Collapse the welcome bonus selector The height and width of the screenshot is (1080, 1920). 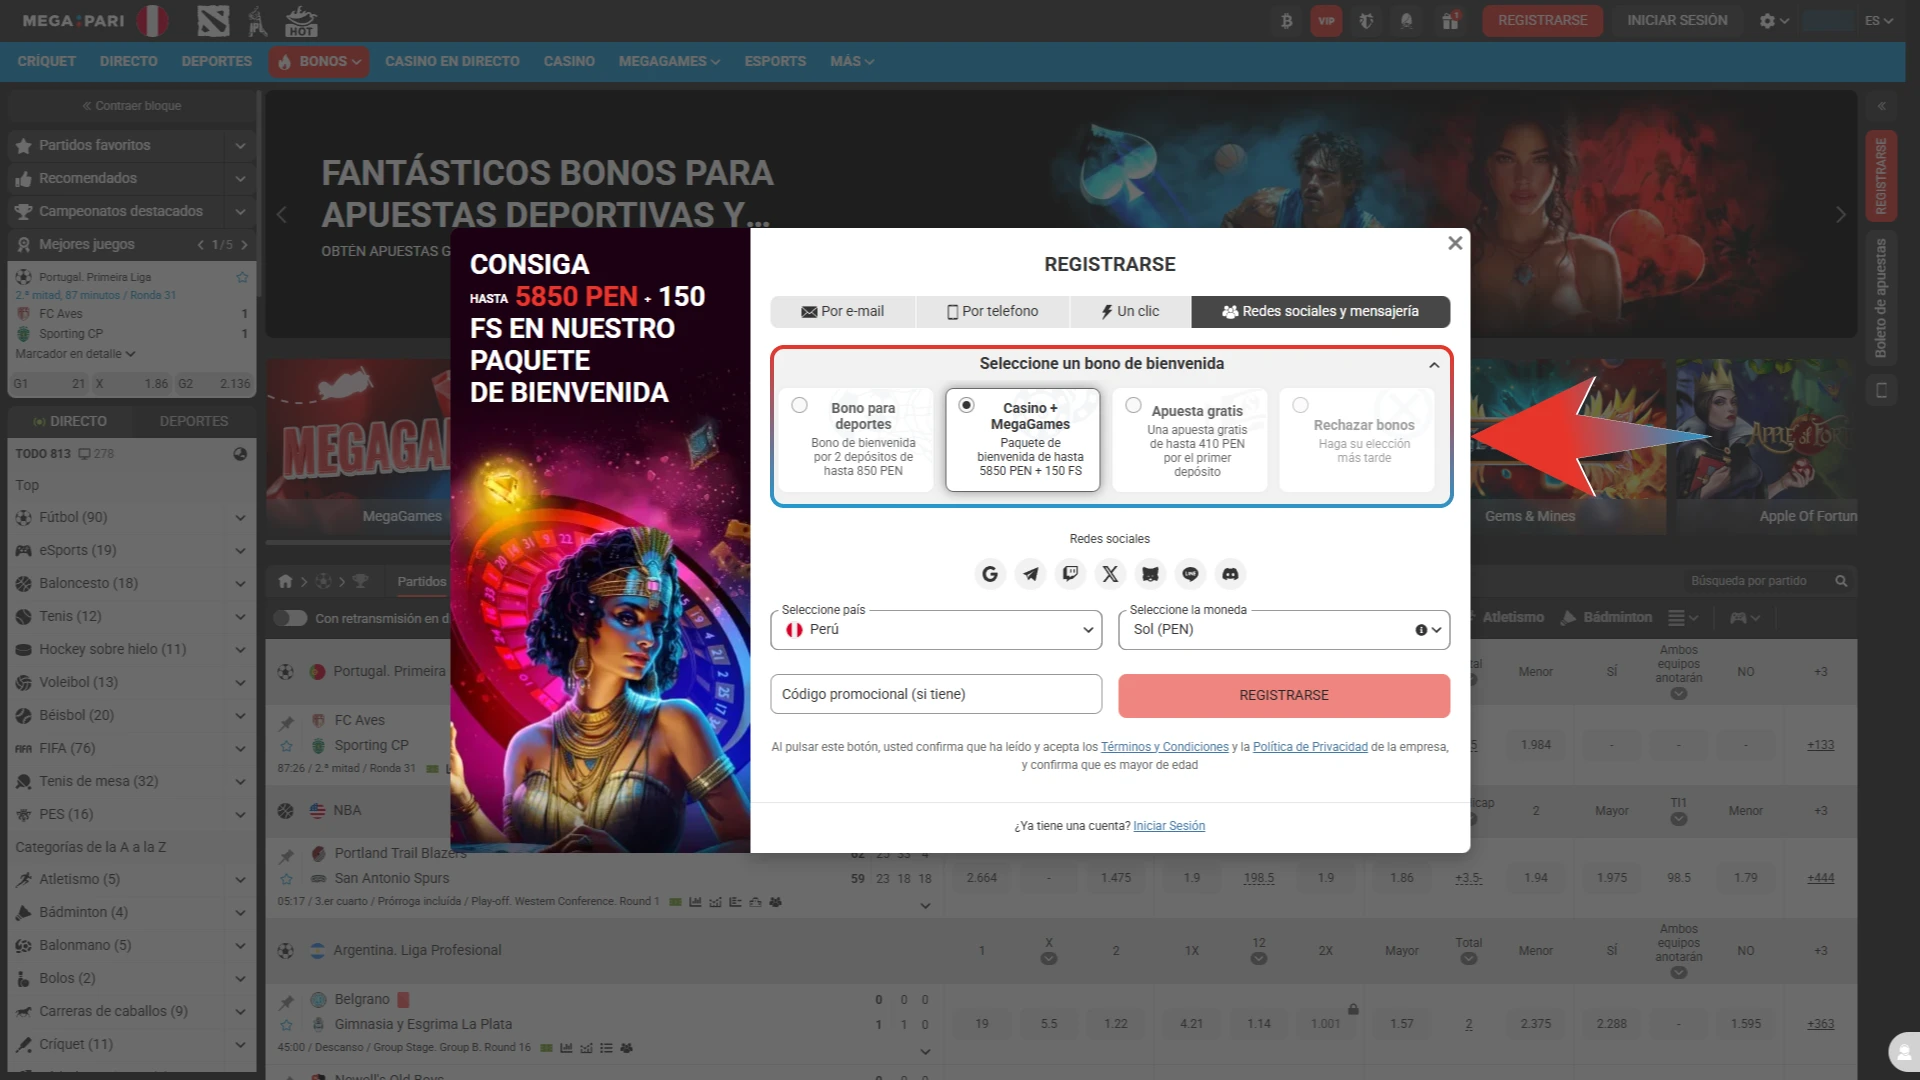point(1434,365)
